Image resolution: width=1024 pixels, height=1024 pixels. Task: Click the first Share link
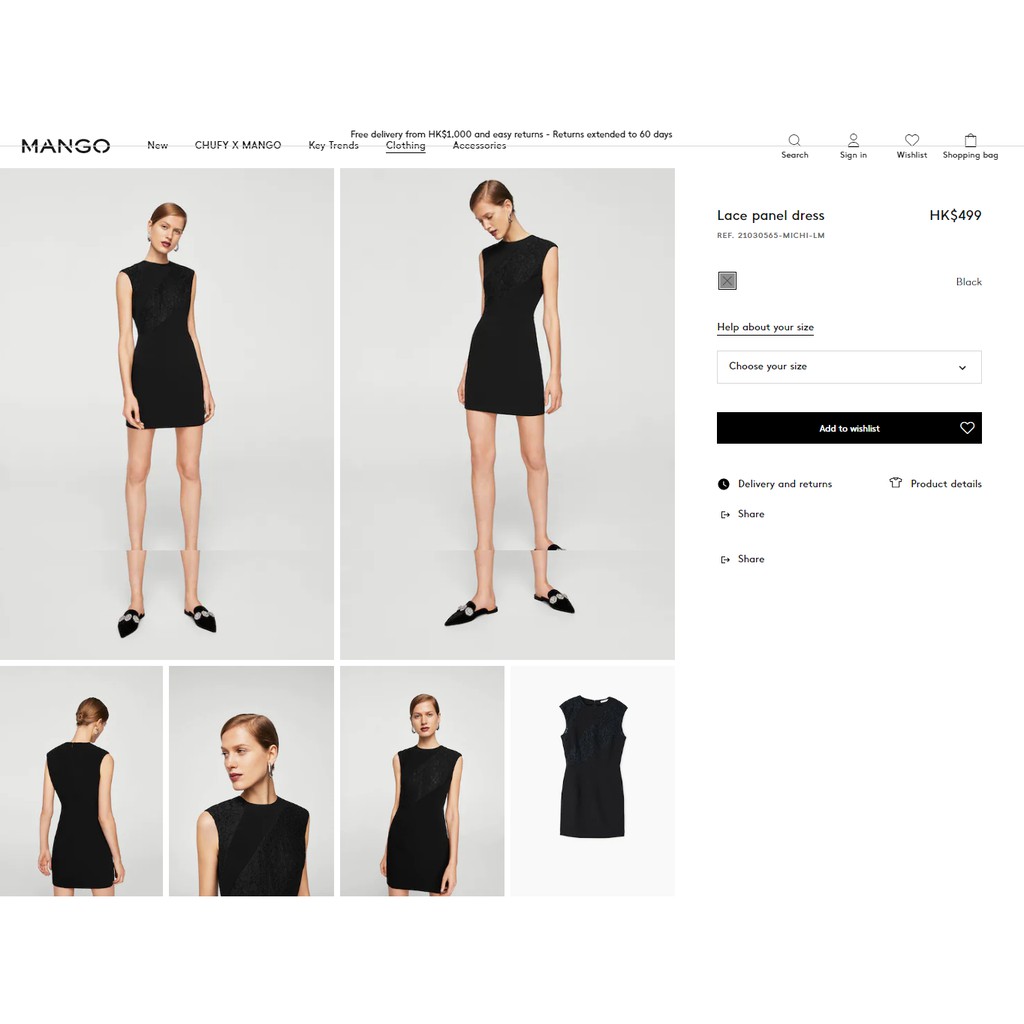[x=750, y=514]
